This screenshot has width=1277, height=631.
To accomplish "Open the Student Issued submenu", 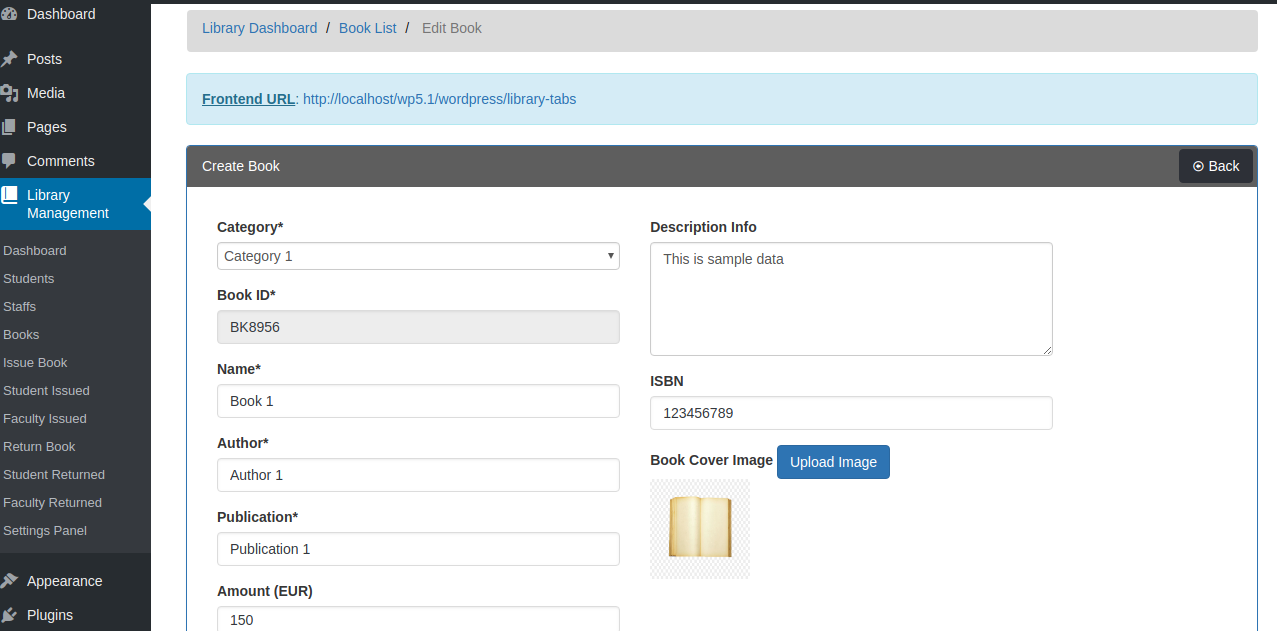I will 46,391.
